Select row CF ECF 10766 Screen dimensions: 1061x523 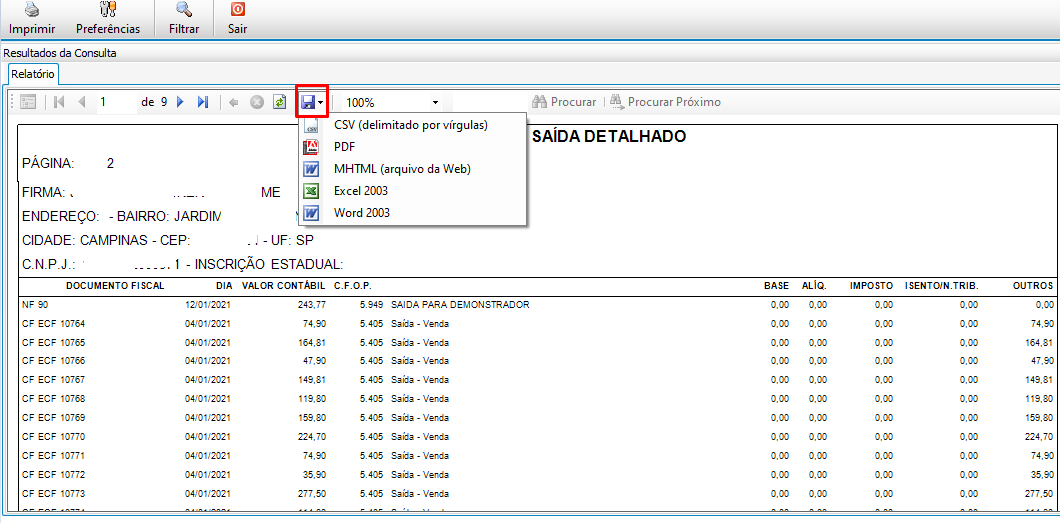[x=538, y=360]
